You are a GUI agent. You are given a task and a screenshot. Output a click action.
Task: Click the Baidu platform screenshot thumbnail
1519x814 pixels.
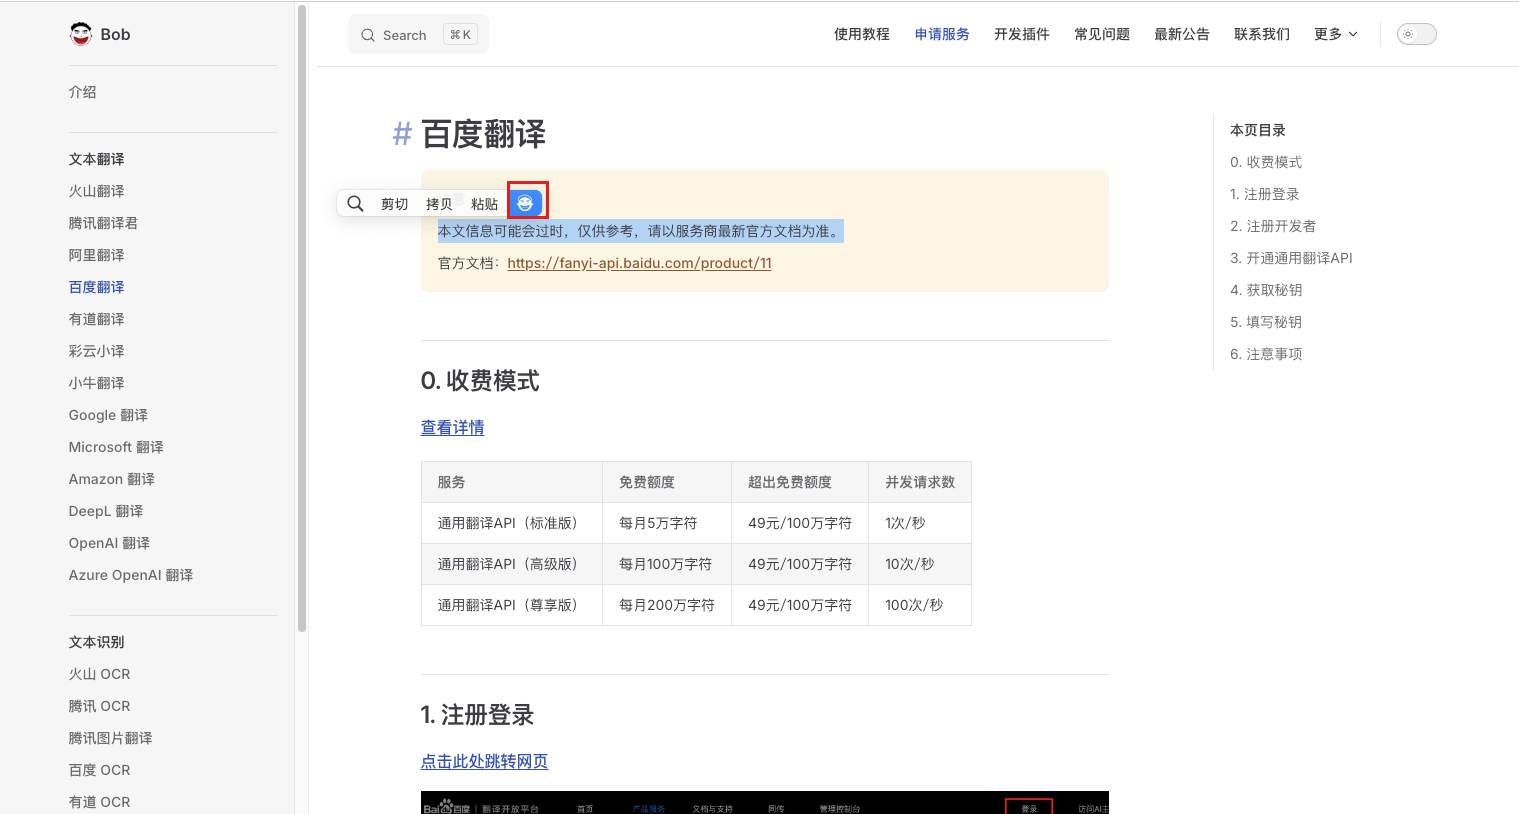[x=765, y=802]
